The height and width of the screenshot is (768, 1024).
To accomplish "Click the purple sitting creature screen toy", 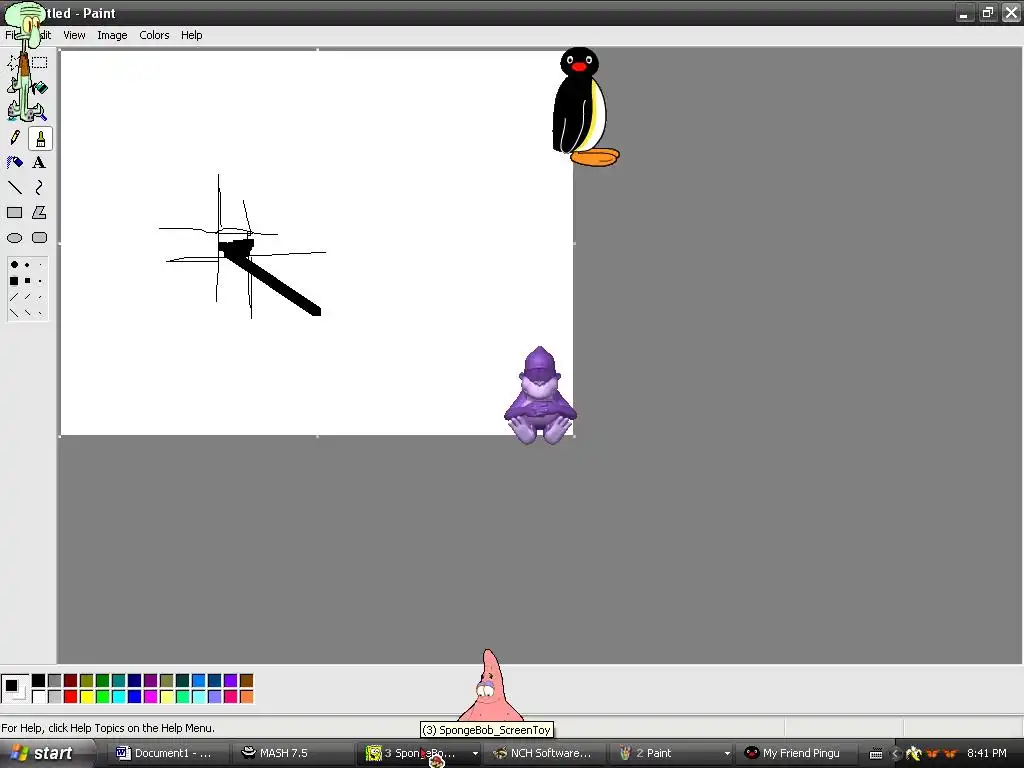I will [x=540, y=396].
